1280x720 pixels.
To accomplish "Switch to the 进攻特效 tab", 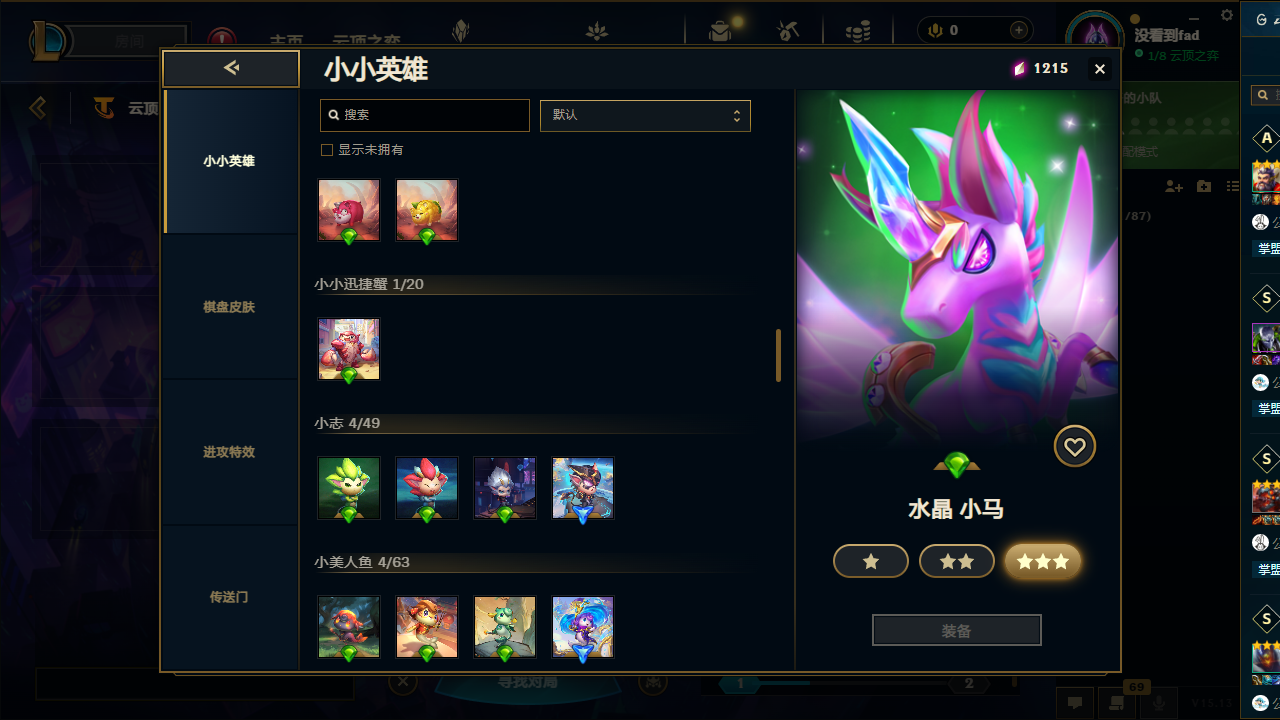I will tap(230, 452).
